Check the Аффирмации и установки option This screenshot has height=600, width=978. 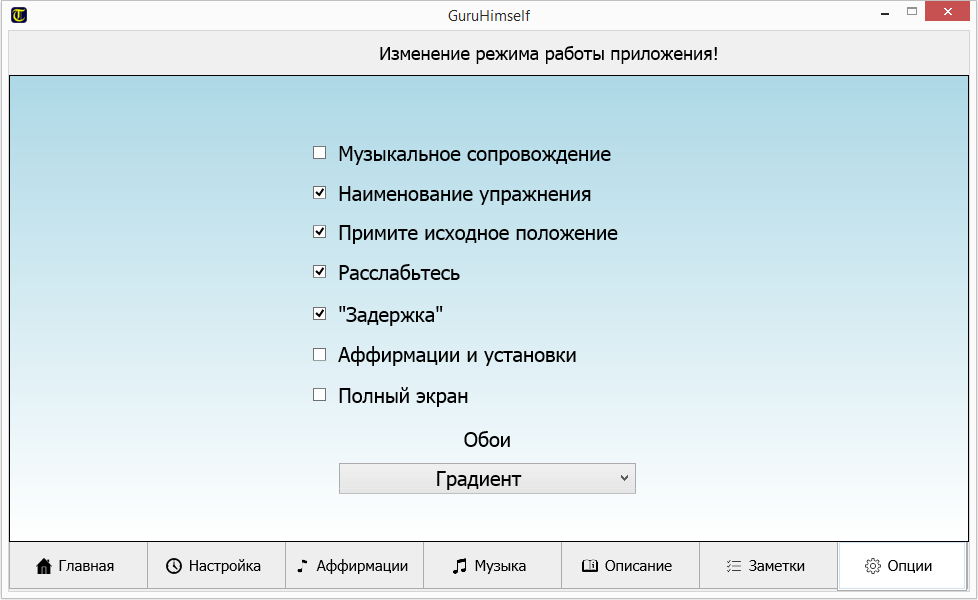click(x=320, y=354)
